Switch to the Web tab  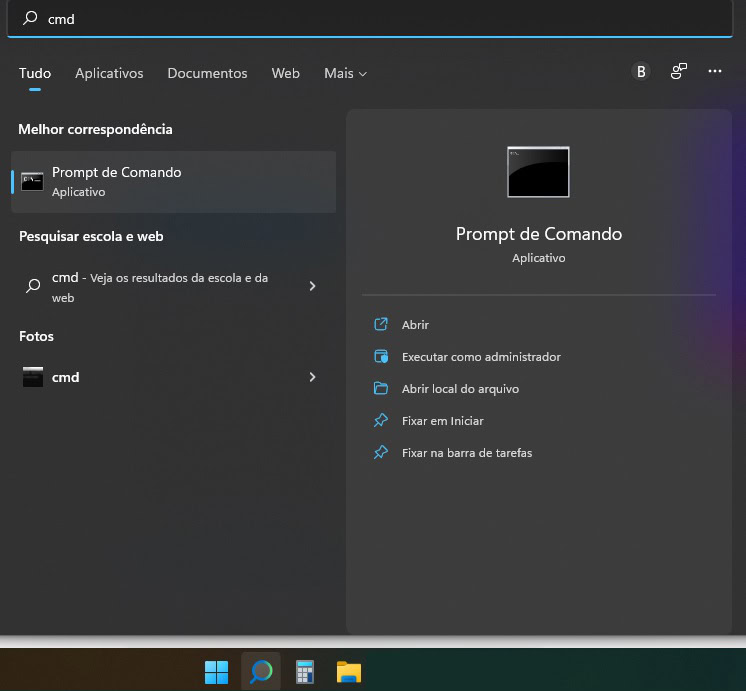point(285,73)
